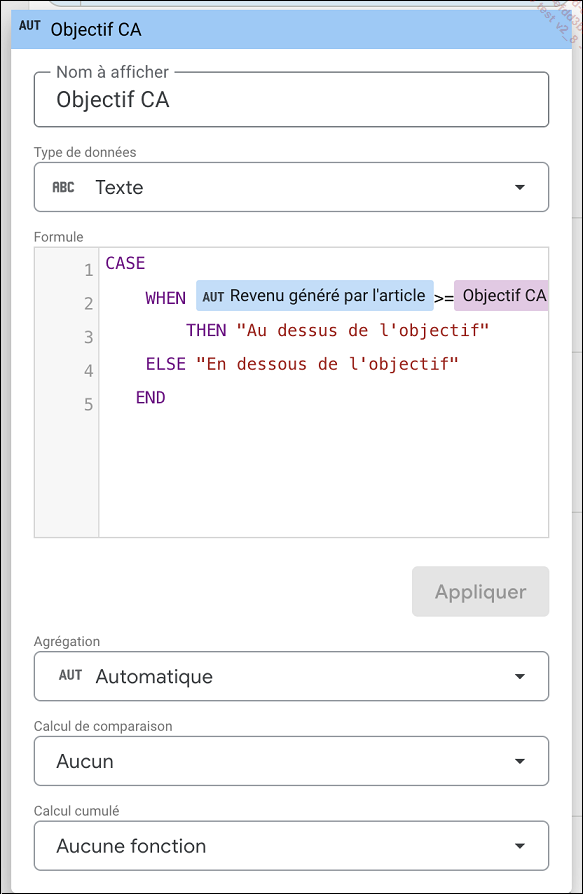Screen dimensions: 583x894
Task: Click the END keyword in formula
Action: coord(150,397)
